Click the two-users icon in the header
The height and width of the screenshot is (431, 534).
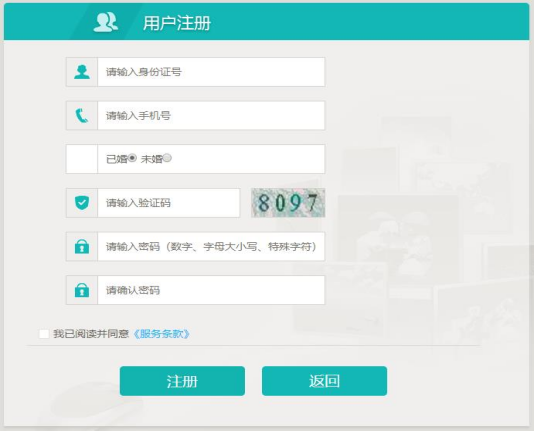point(106,22)
